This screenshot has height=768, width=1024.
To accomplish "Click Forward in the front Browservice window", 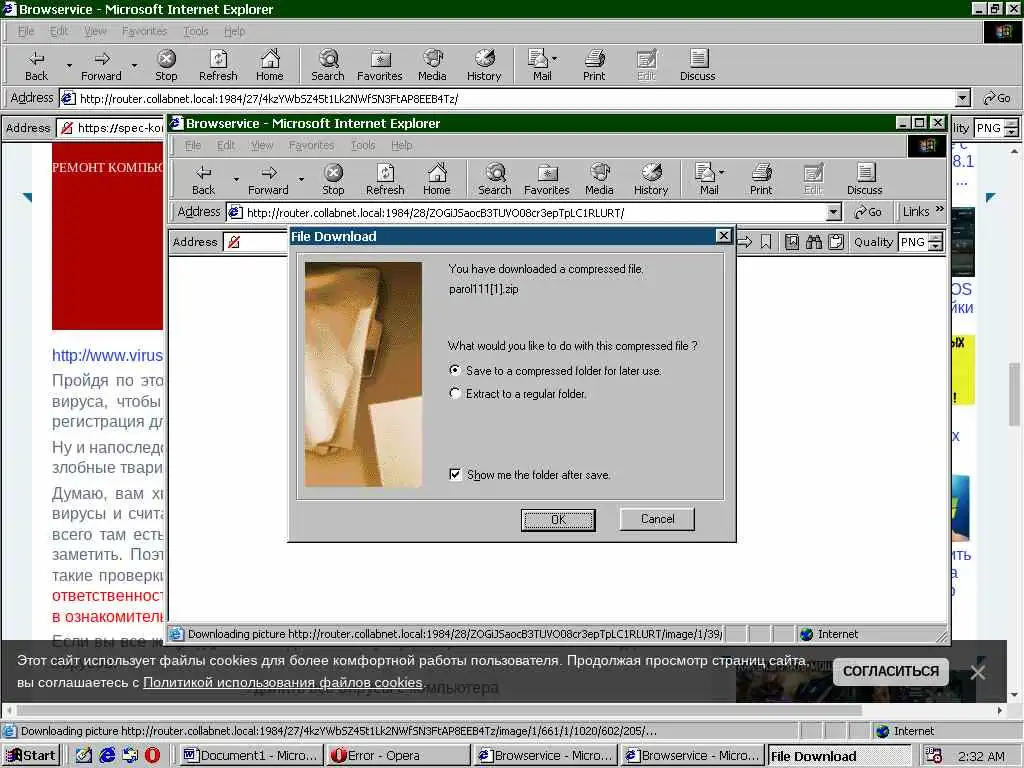I will click(268, 180).
